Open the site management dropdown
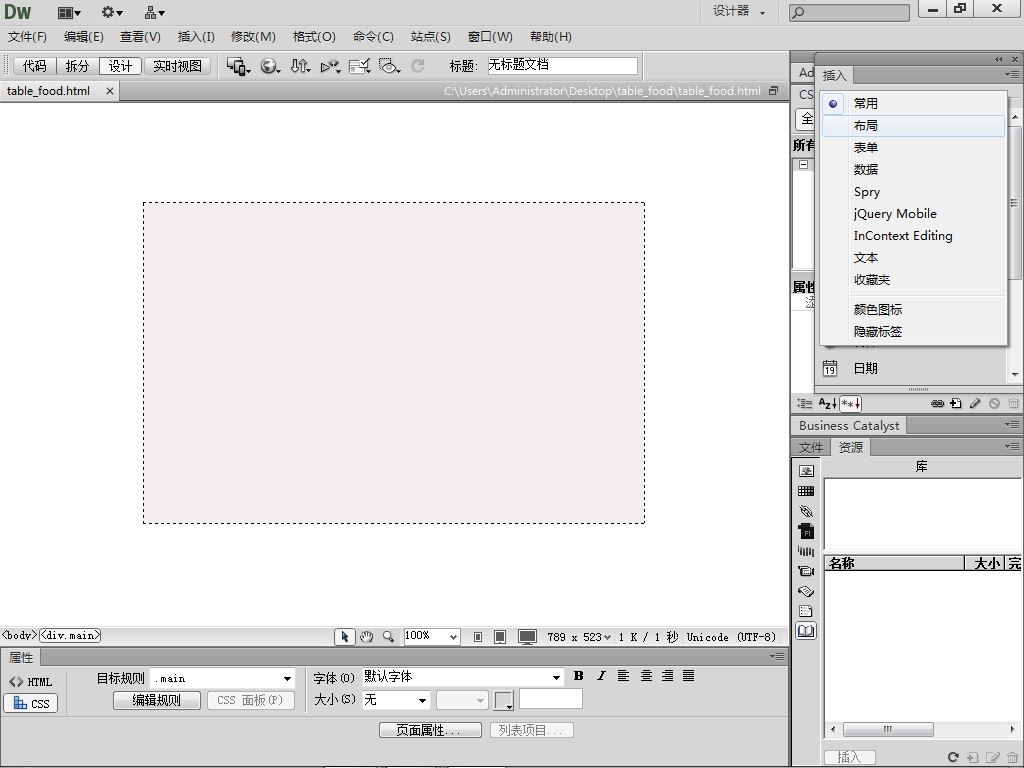 pyautogui.click(x=155, y=12)
